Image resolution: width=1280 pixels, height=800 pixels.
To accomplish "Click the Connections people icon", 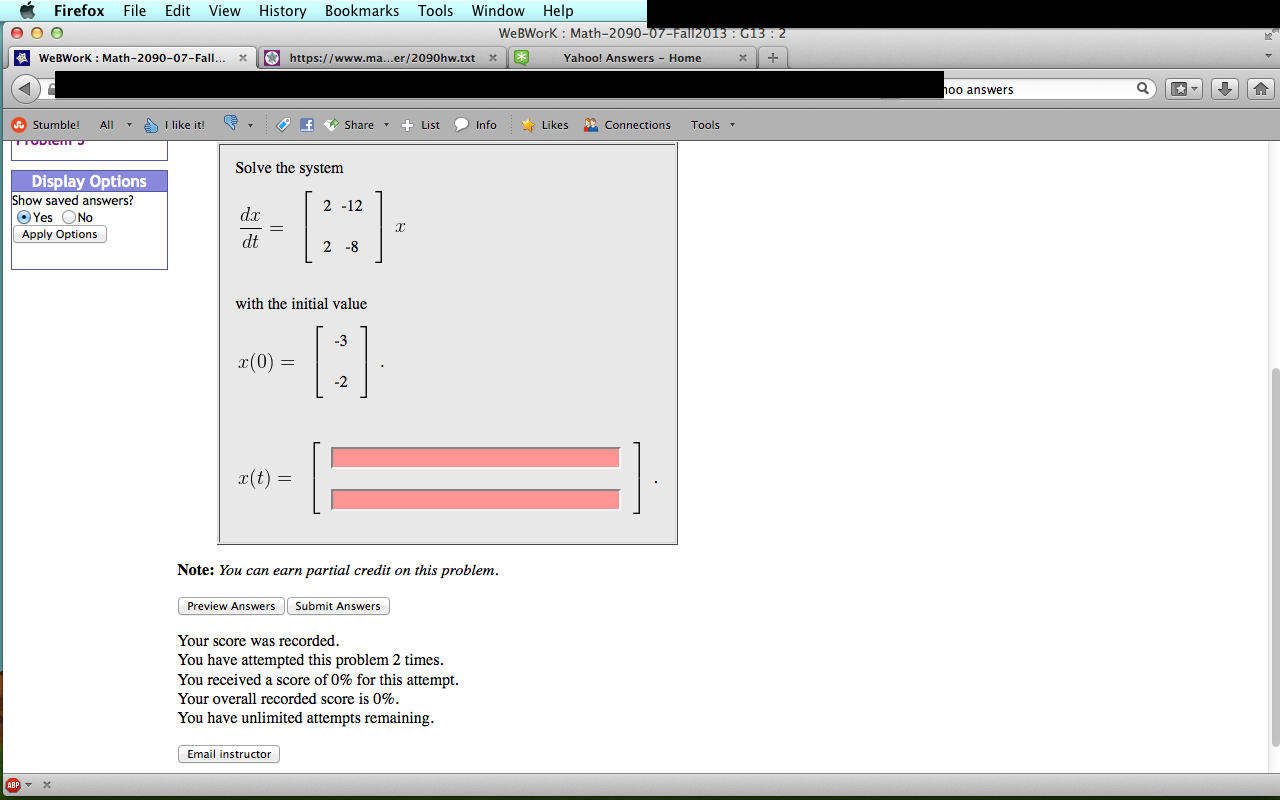I will pos(591,125).
